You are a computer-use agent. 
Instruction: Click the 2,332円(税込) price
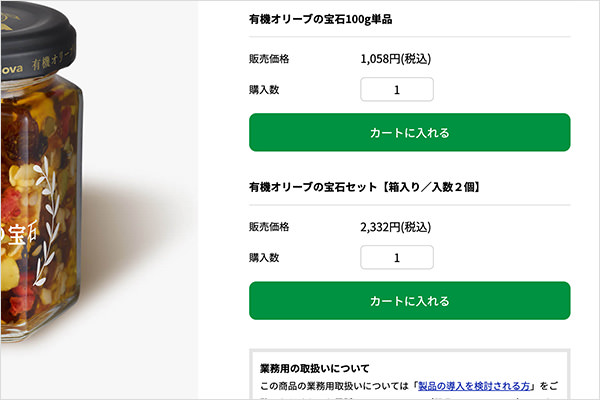click(395, 227)
